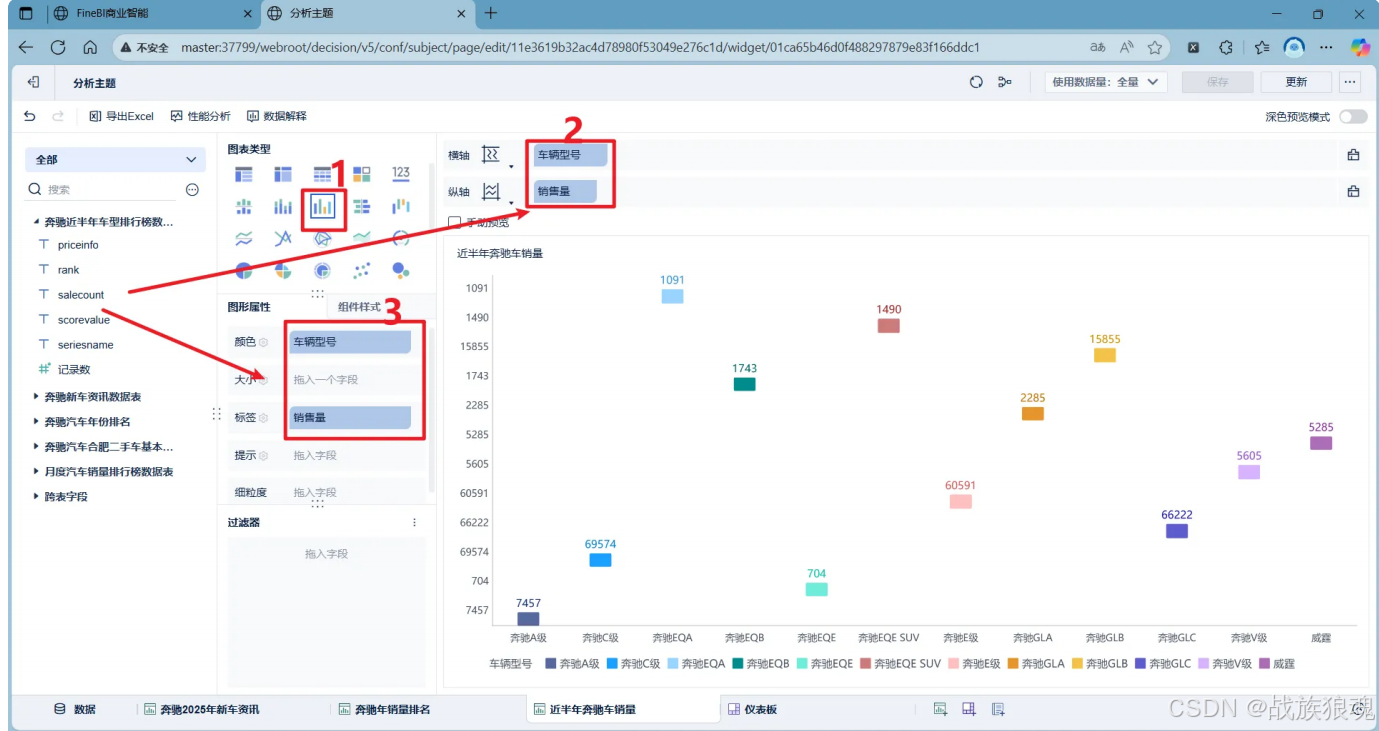Open the gear settings beside 标签
This screenshot has height=731, width=1379.
coord(264,418)
